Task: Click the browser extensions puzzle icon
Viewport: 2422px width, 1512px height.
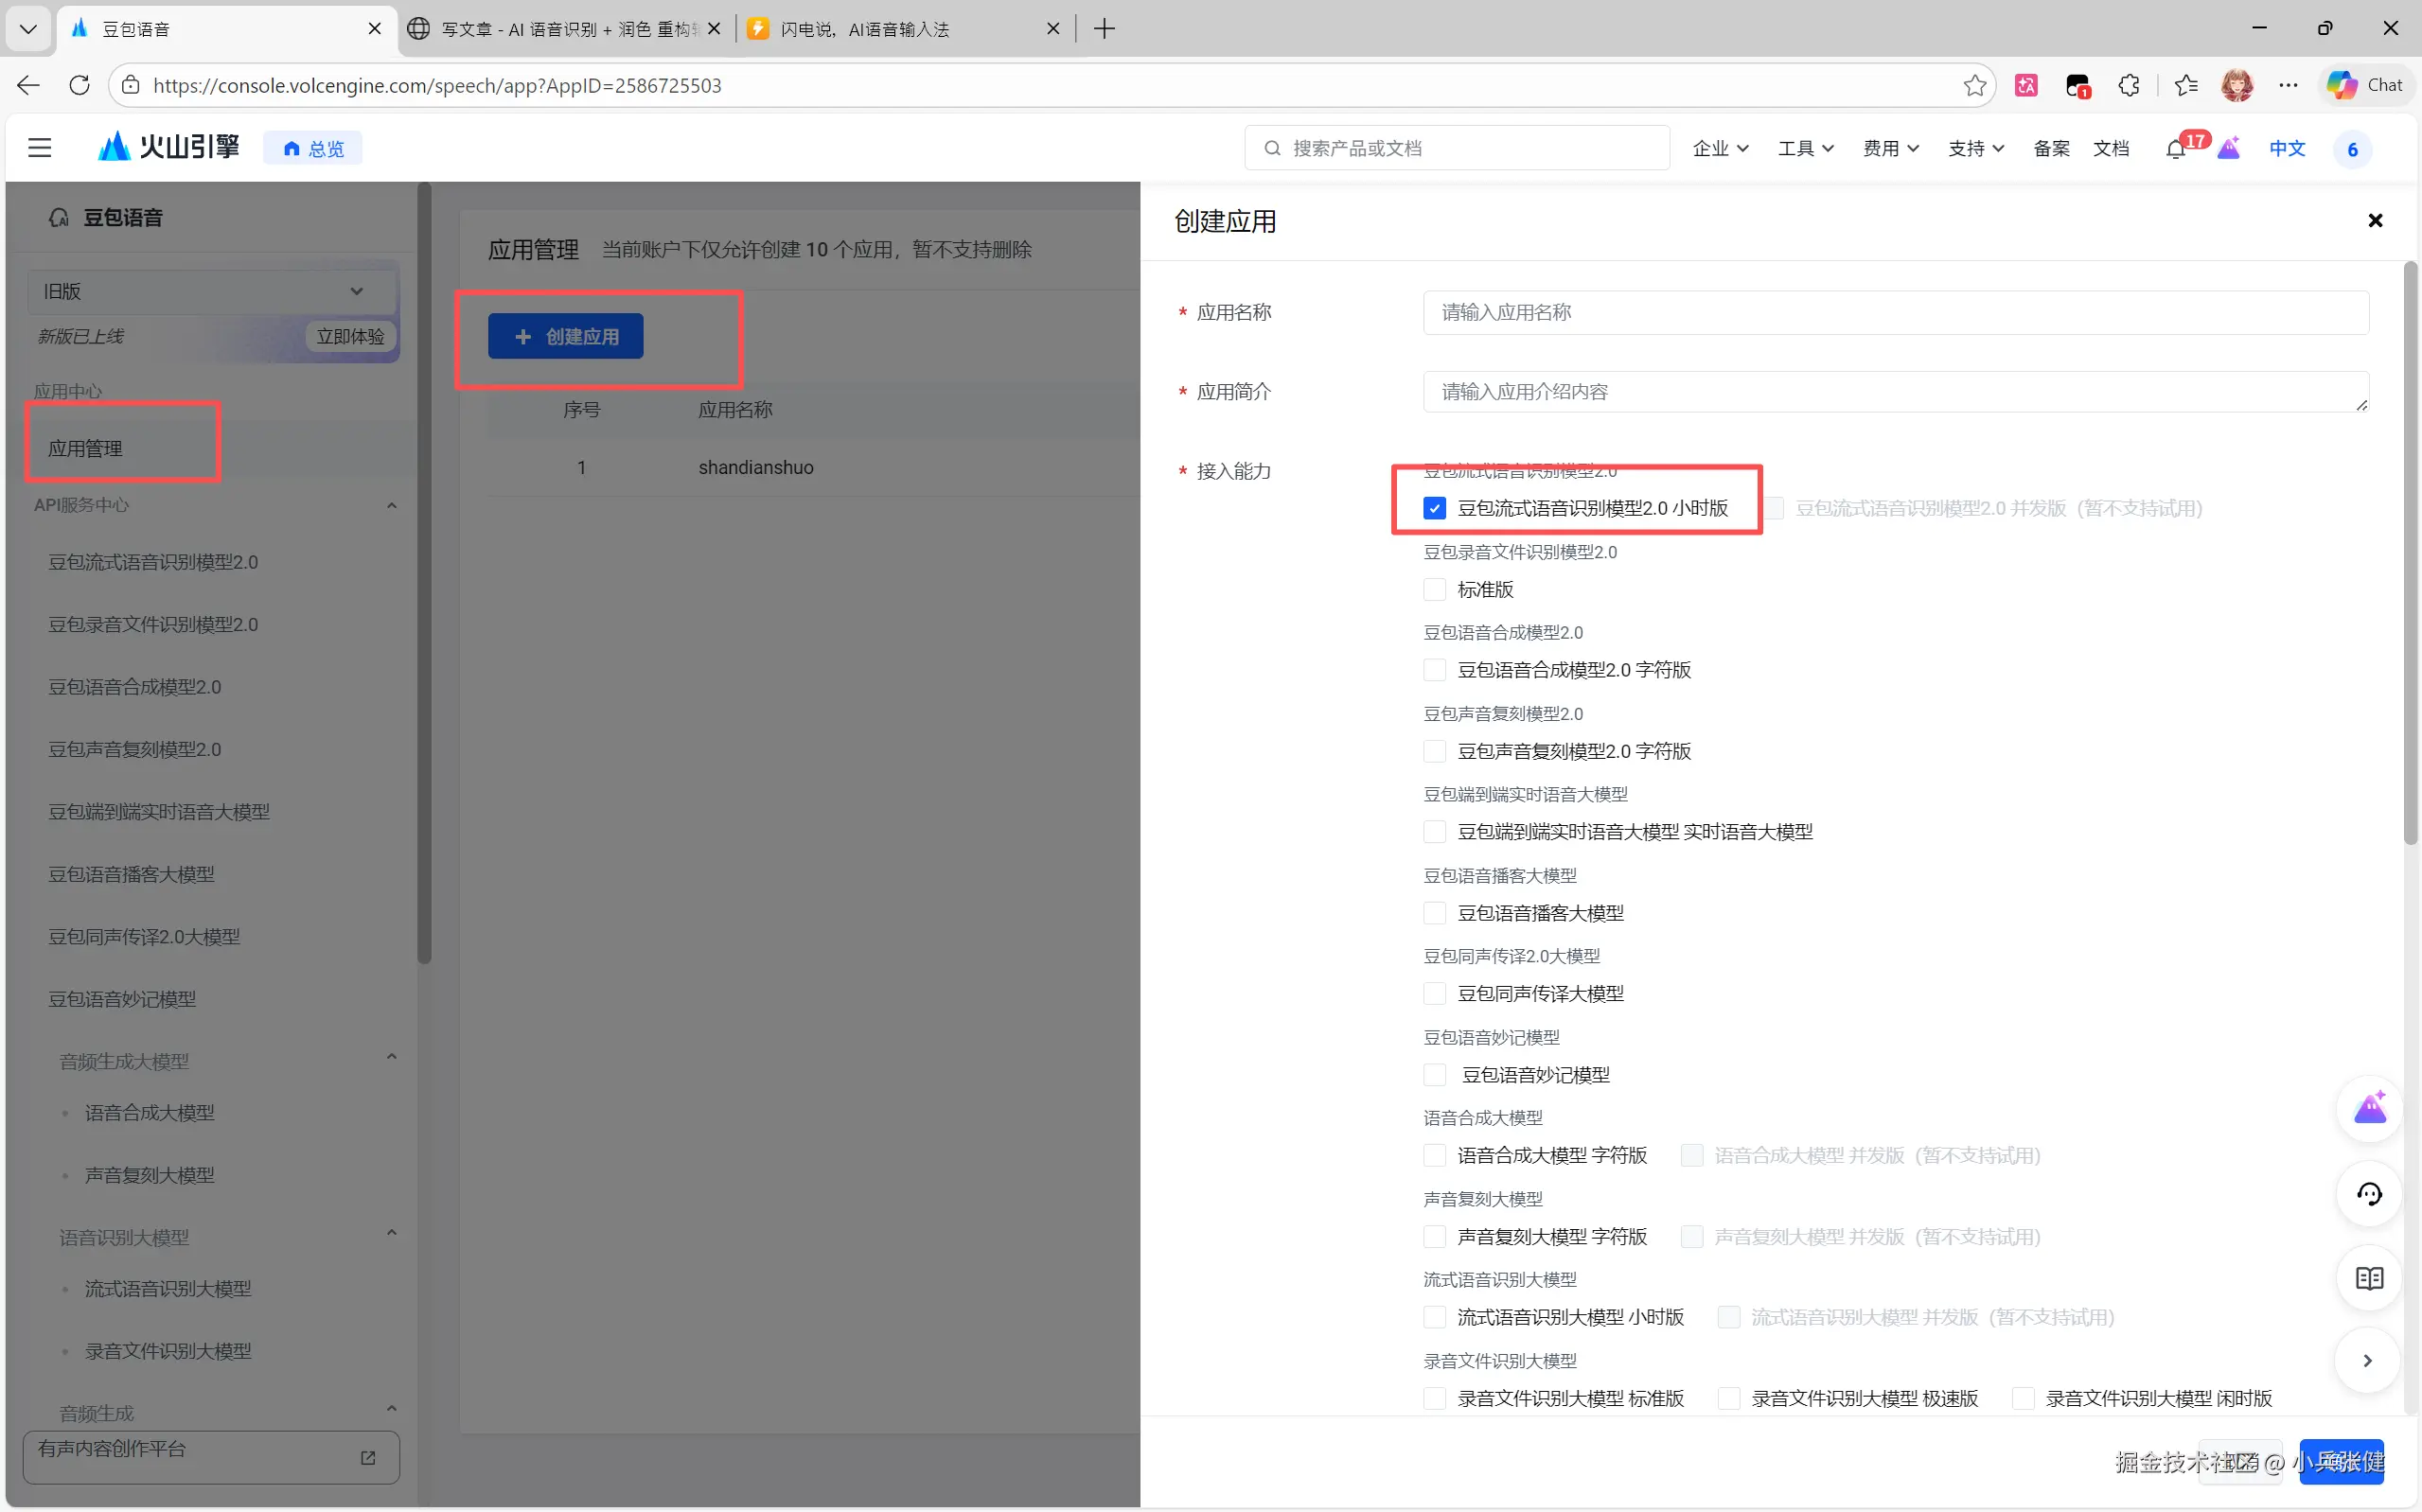Action: pyautogui.click(x=2129, y=85)
